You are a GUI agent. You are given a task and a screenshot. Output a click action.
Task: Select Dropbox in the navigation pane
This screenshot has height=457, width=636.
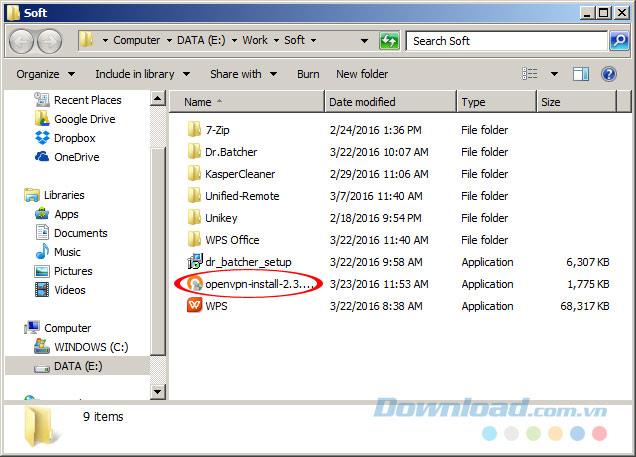tap(75, 138)
